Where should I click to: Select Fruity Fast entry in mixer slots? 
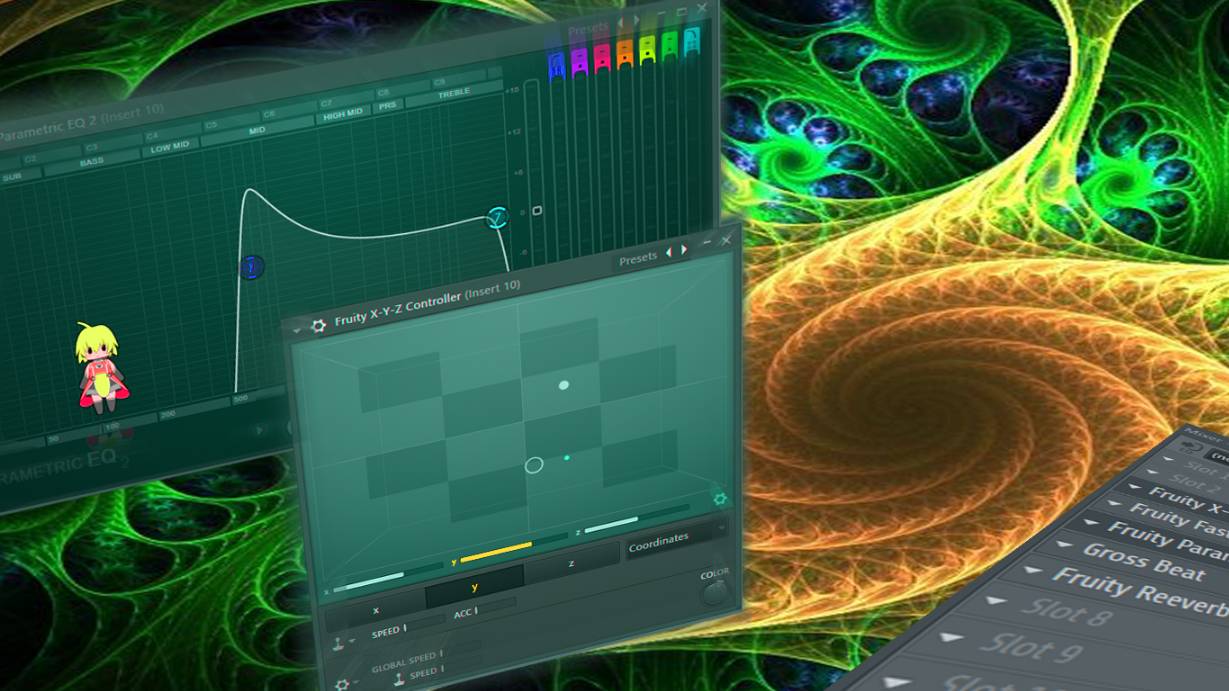[1179, 520]
